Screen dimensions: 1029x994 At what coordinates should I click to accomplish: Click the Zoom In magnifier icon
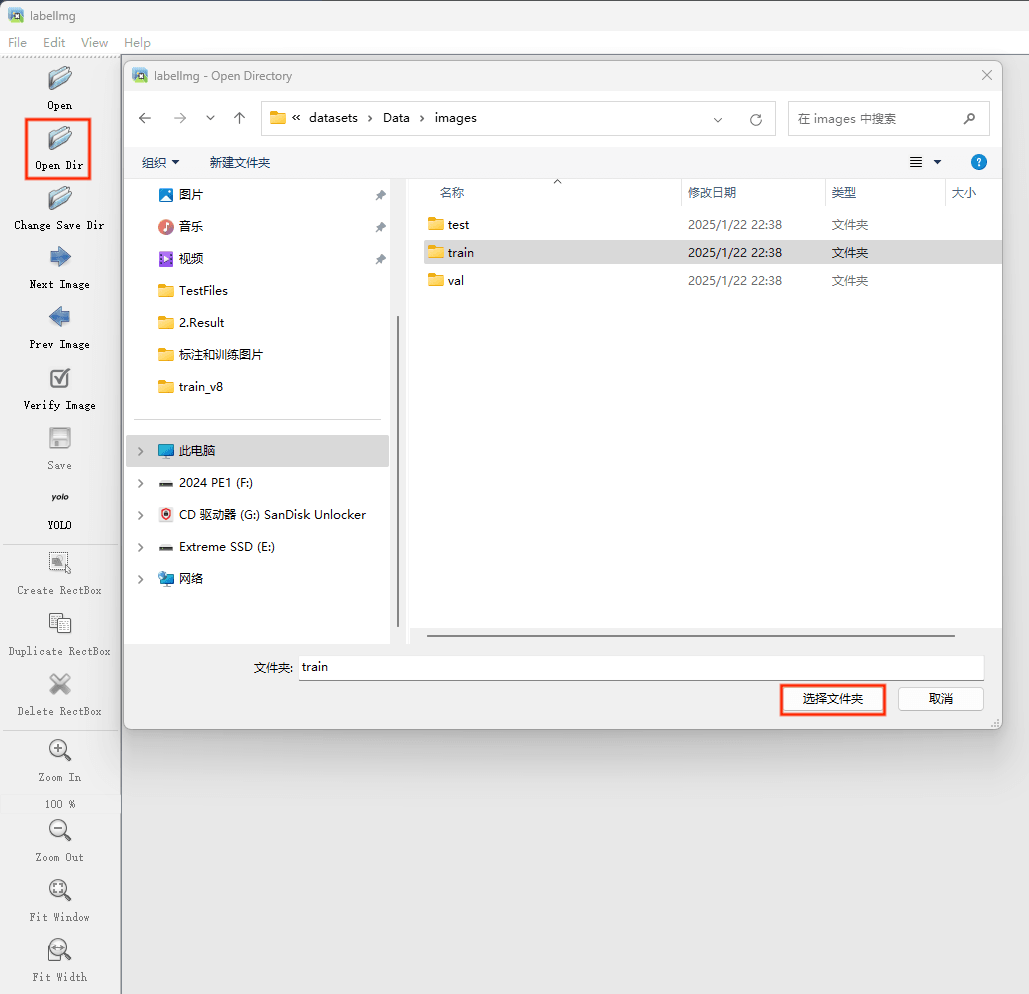(60, 750)
